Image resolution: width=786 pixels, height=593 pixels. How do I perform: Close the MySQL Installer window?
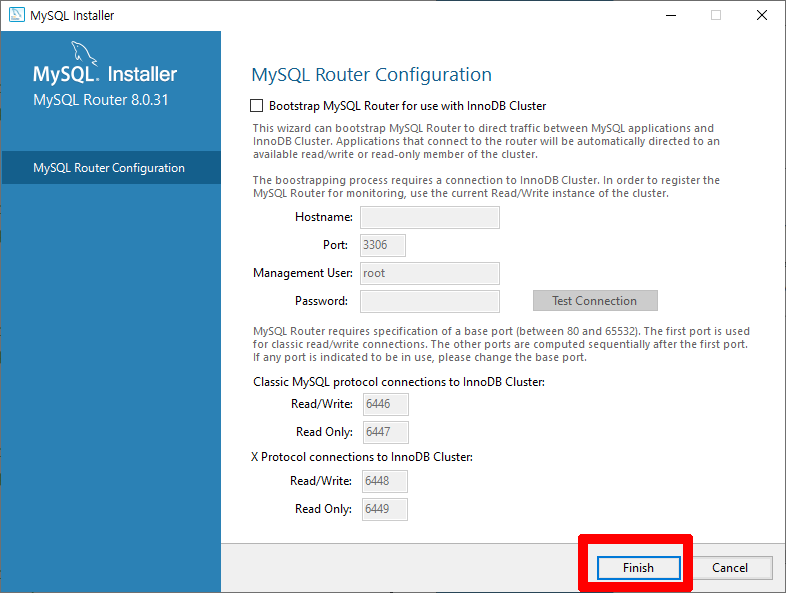(762, 16)
